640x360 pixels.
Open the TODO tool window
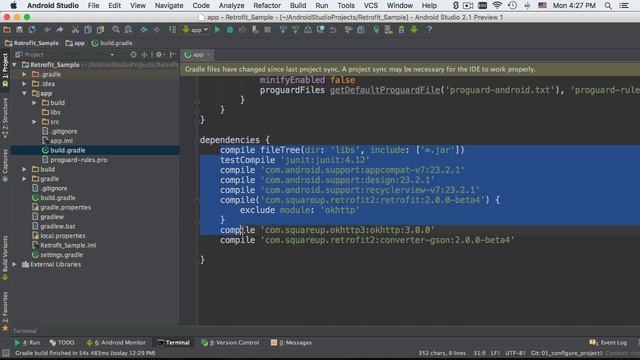pos(62,343)
